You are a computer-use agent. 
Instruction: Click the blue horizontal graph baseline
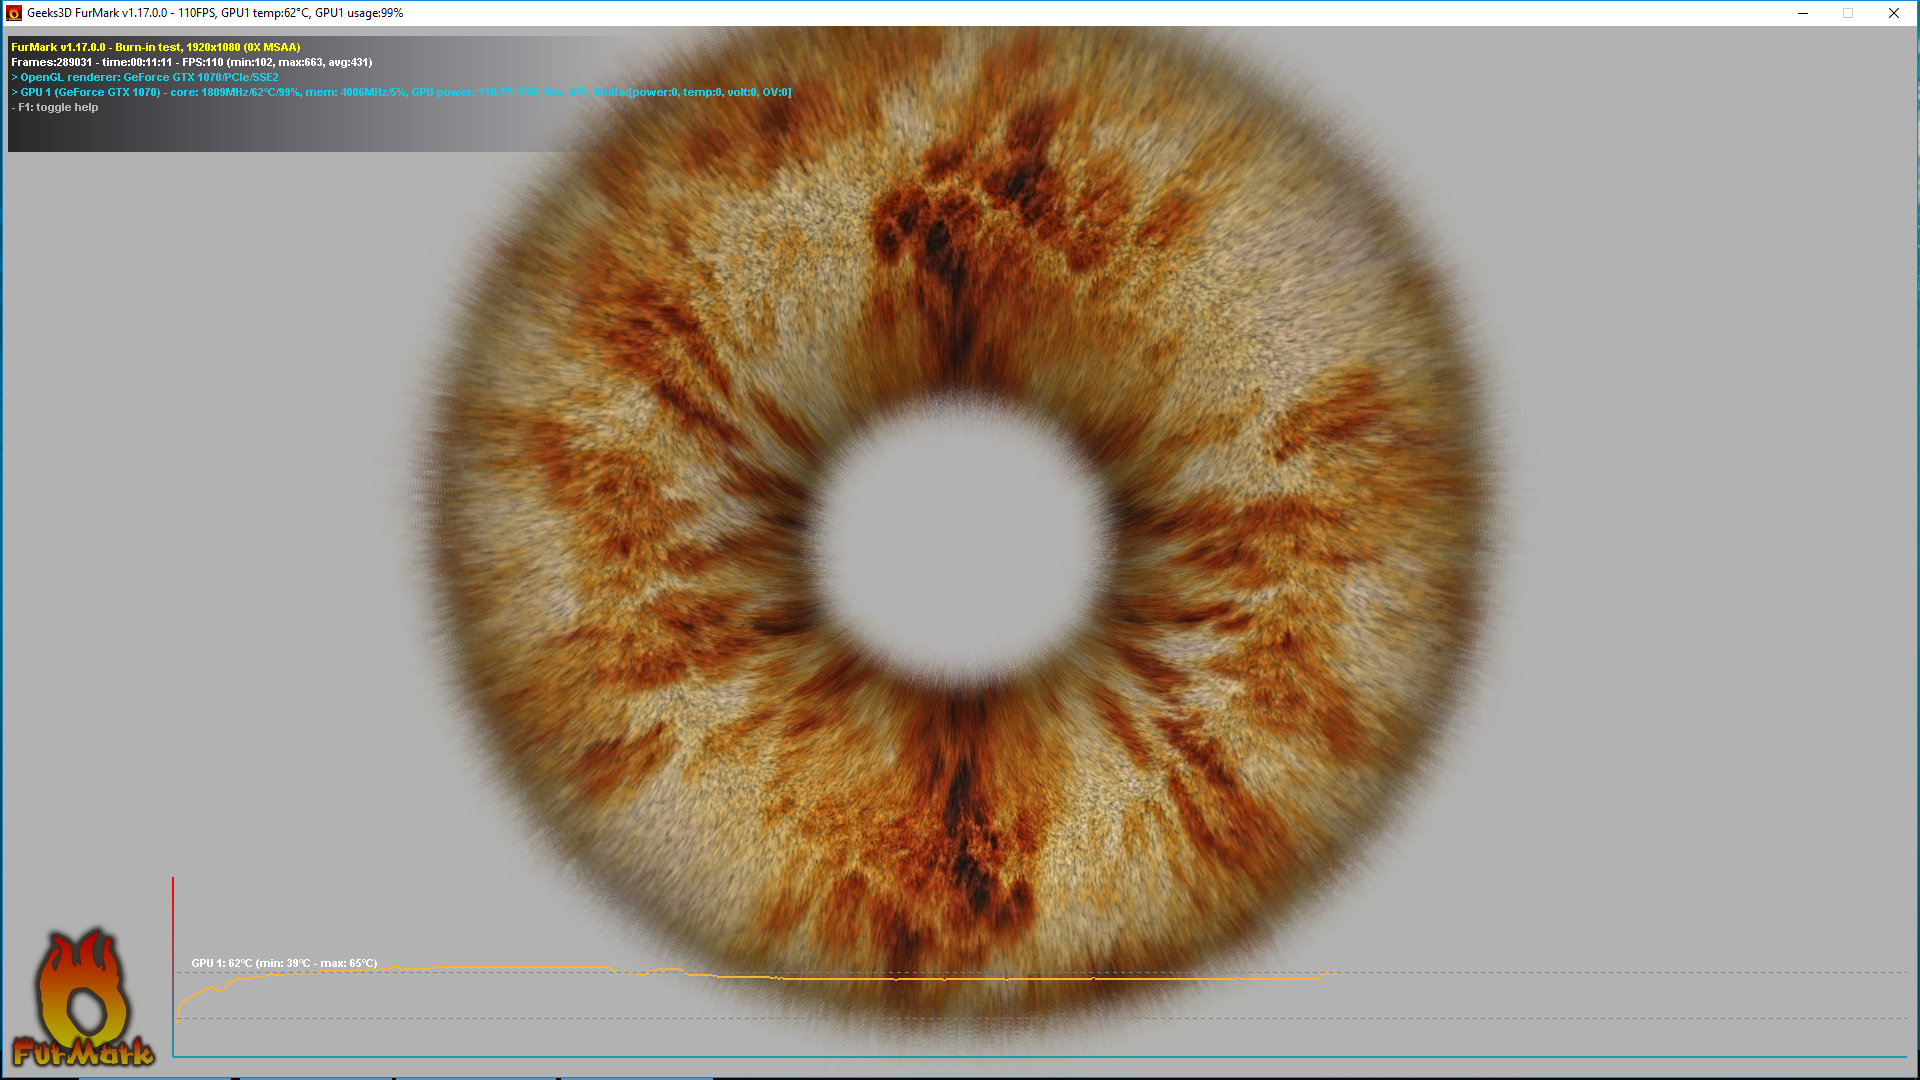[1000, 1056]
